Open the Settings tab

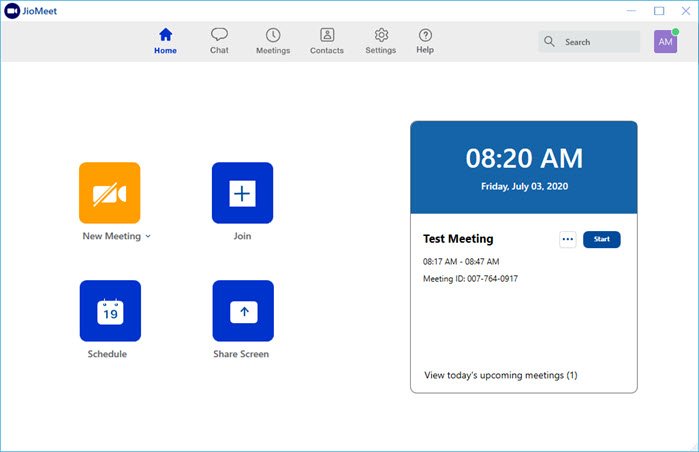(x=381, y=41)
